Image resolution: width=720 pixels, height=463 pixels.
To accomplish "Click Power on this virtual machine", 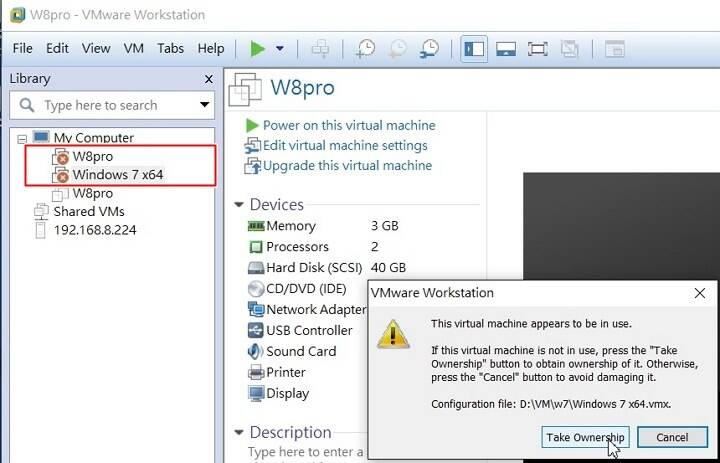I will tap(349, 125).
